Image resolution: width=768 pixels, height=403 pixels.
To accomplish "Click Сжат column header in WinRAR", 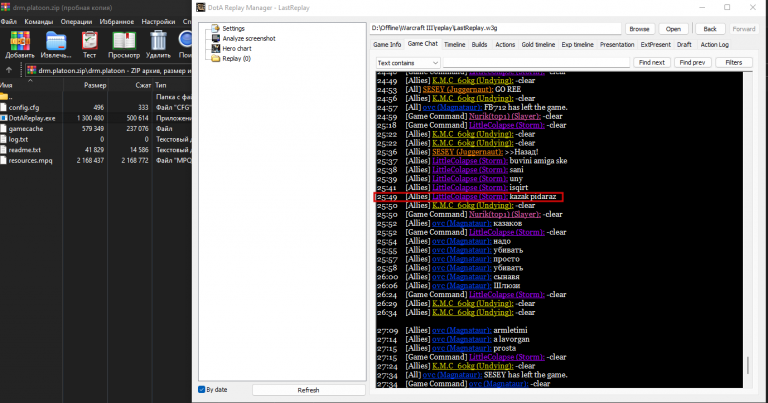I will 143,85.
